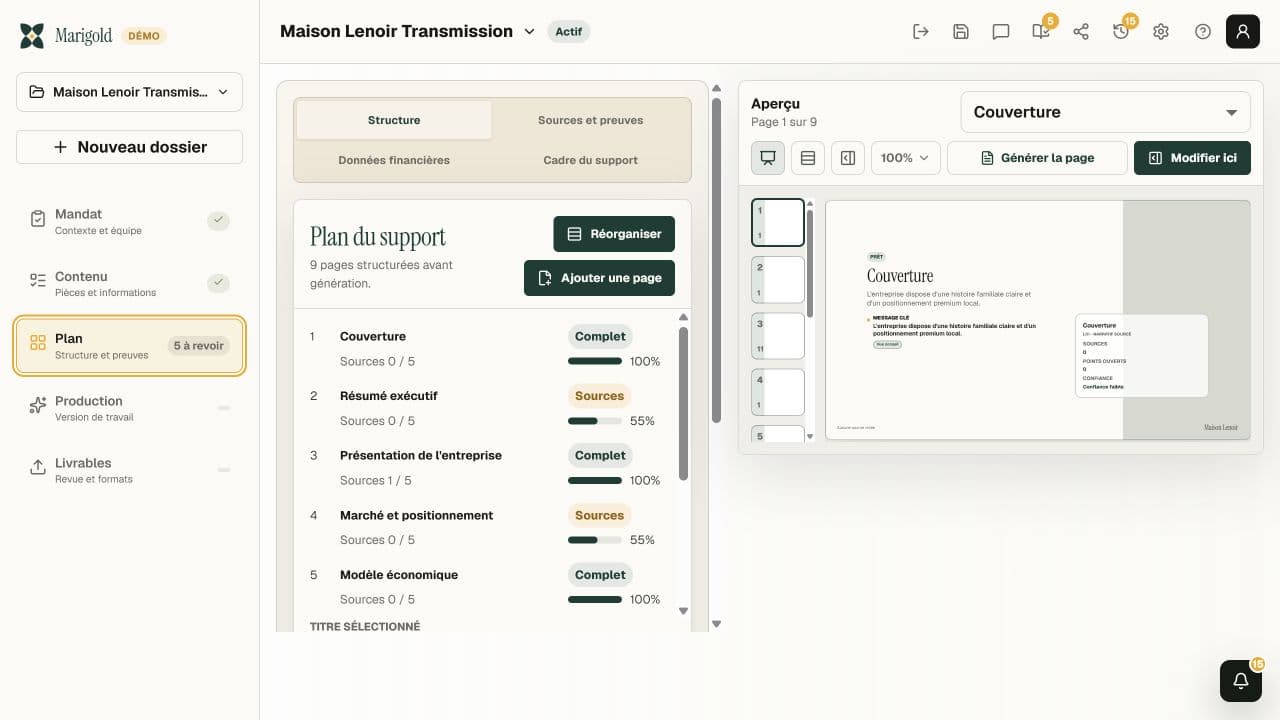Open Livrables in the sidebar
The height and width of the screenshot is (720, 1280).
click(x=129, y=470)
